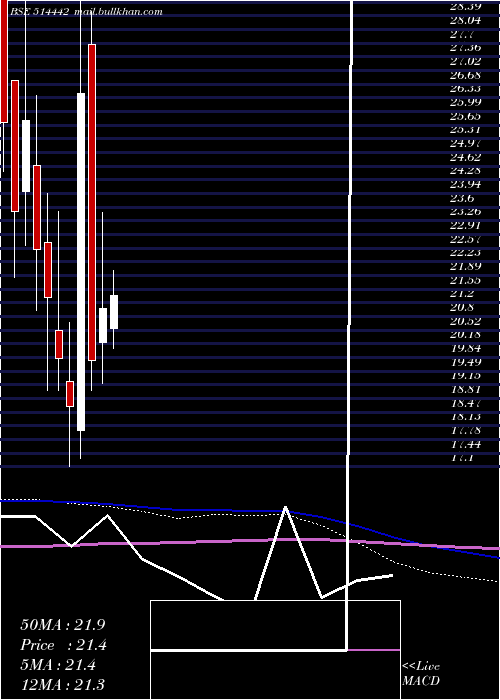Select the 26.33 axis value
Viewport: 500px width, 700px height.
coord(465,88)
